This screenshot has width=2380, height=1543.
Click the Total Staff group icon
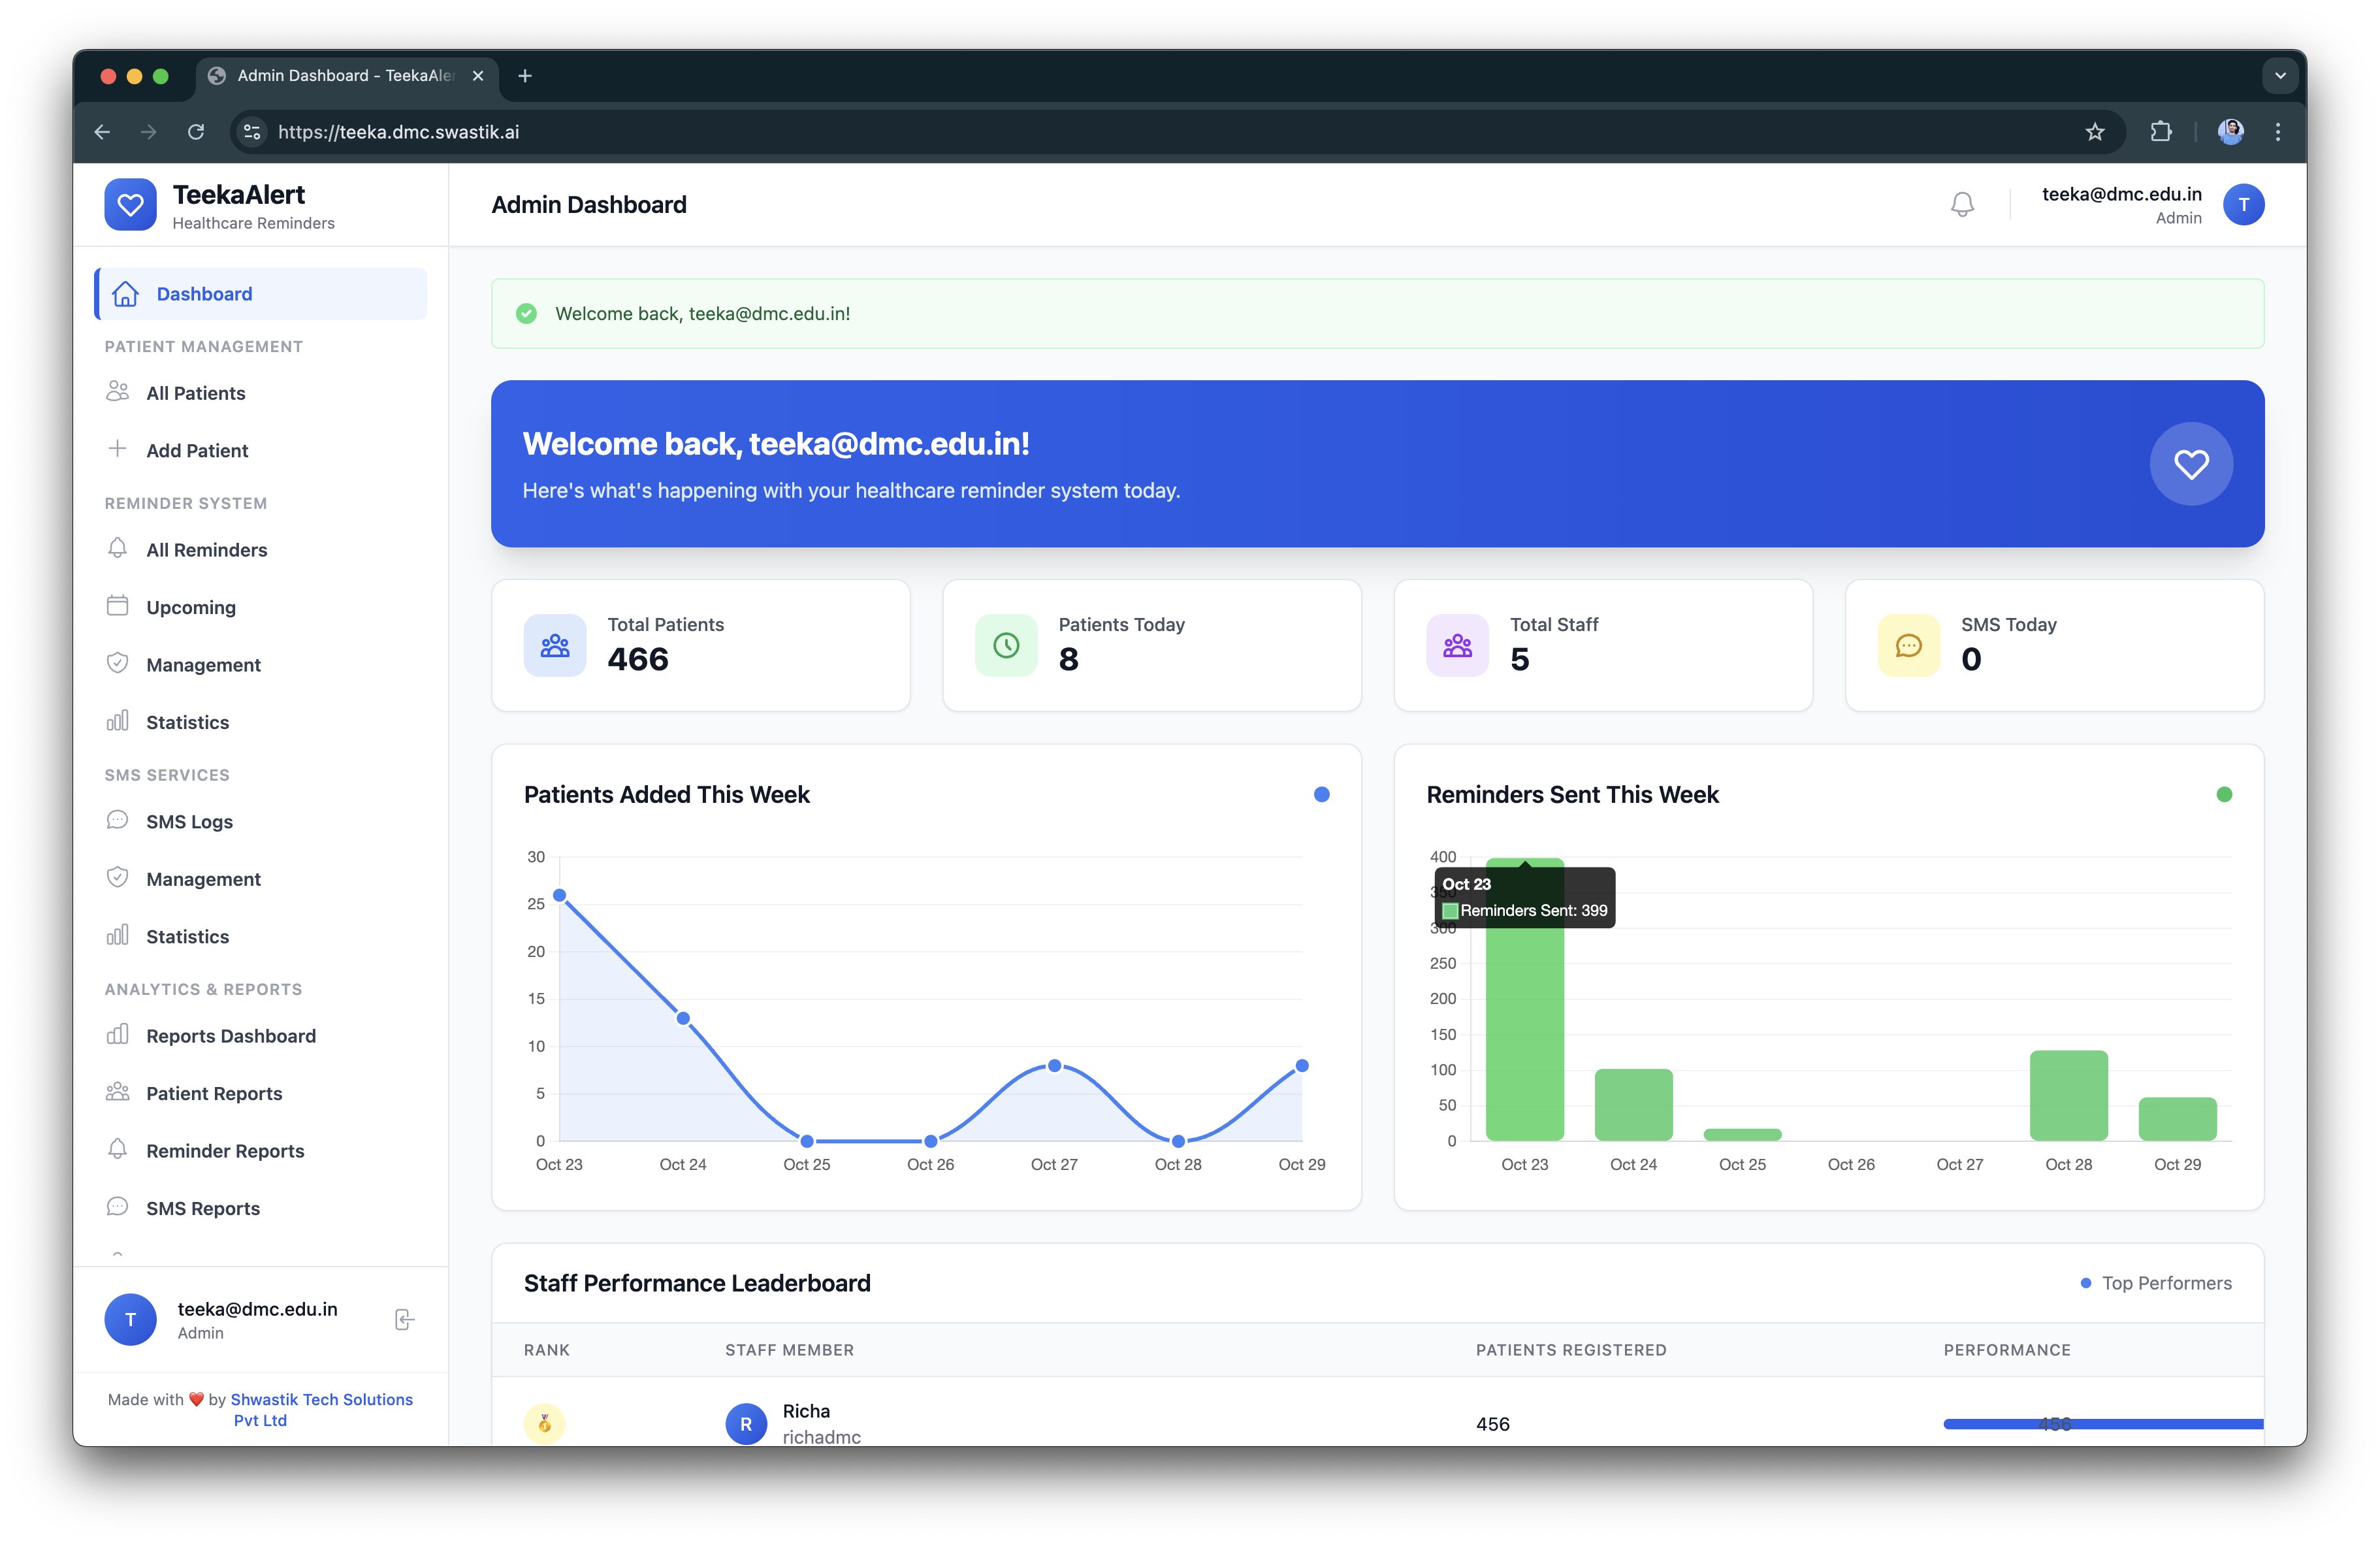tap(1457, 646)
